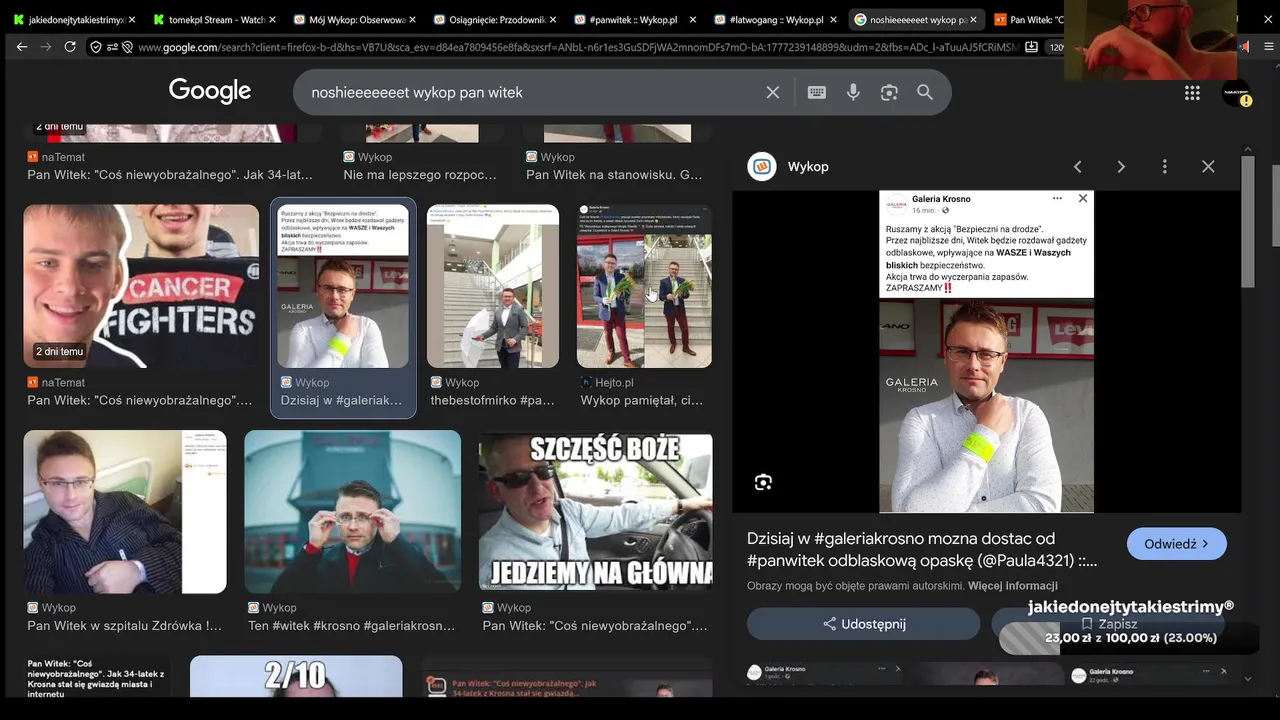Close the noshieeeeeeet wykop pan witek tab
The image size is (1280, 720).
pyautogui.click(x=973, y=19)
